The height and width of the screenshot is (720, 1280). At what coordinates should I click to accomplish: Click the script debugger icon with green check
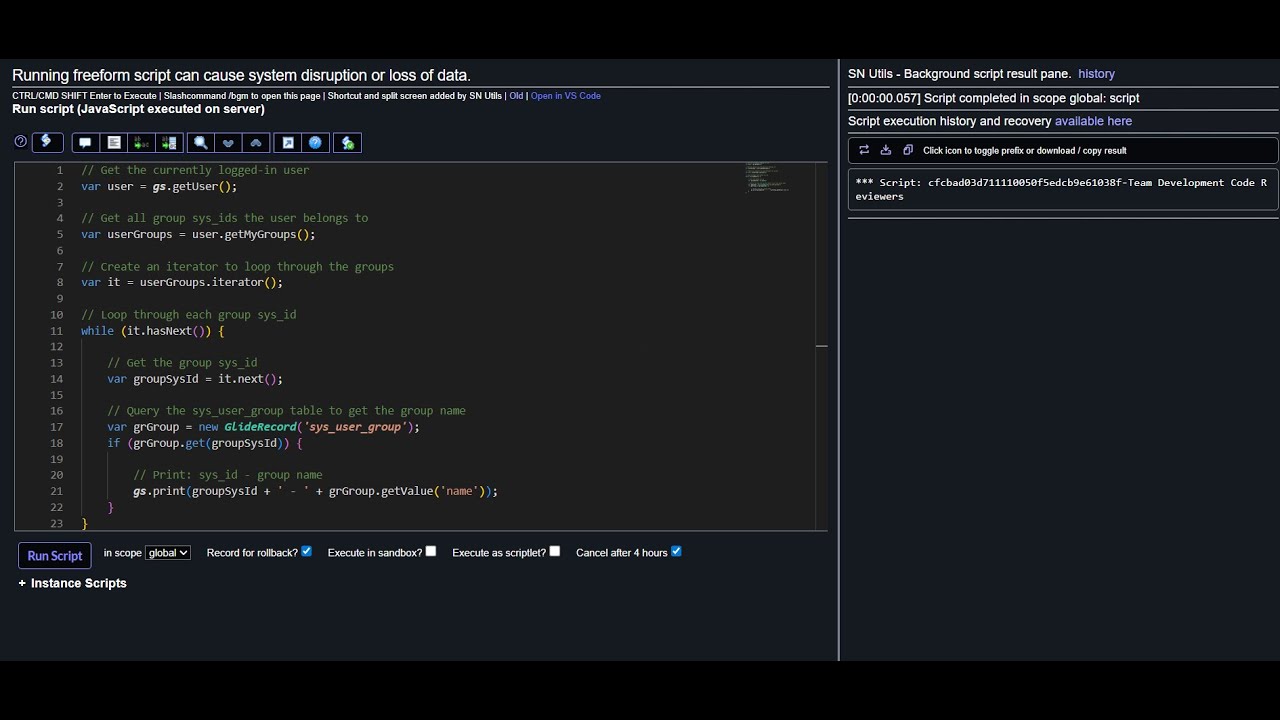pyautogui.click(x=347, y=143)
